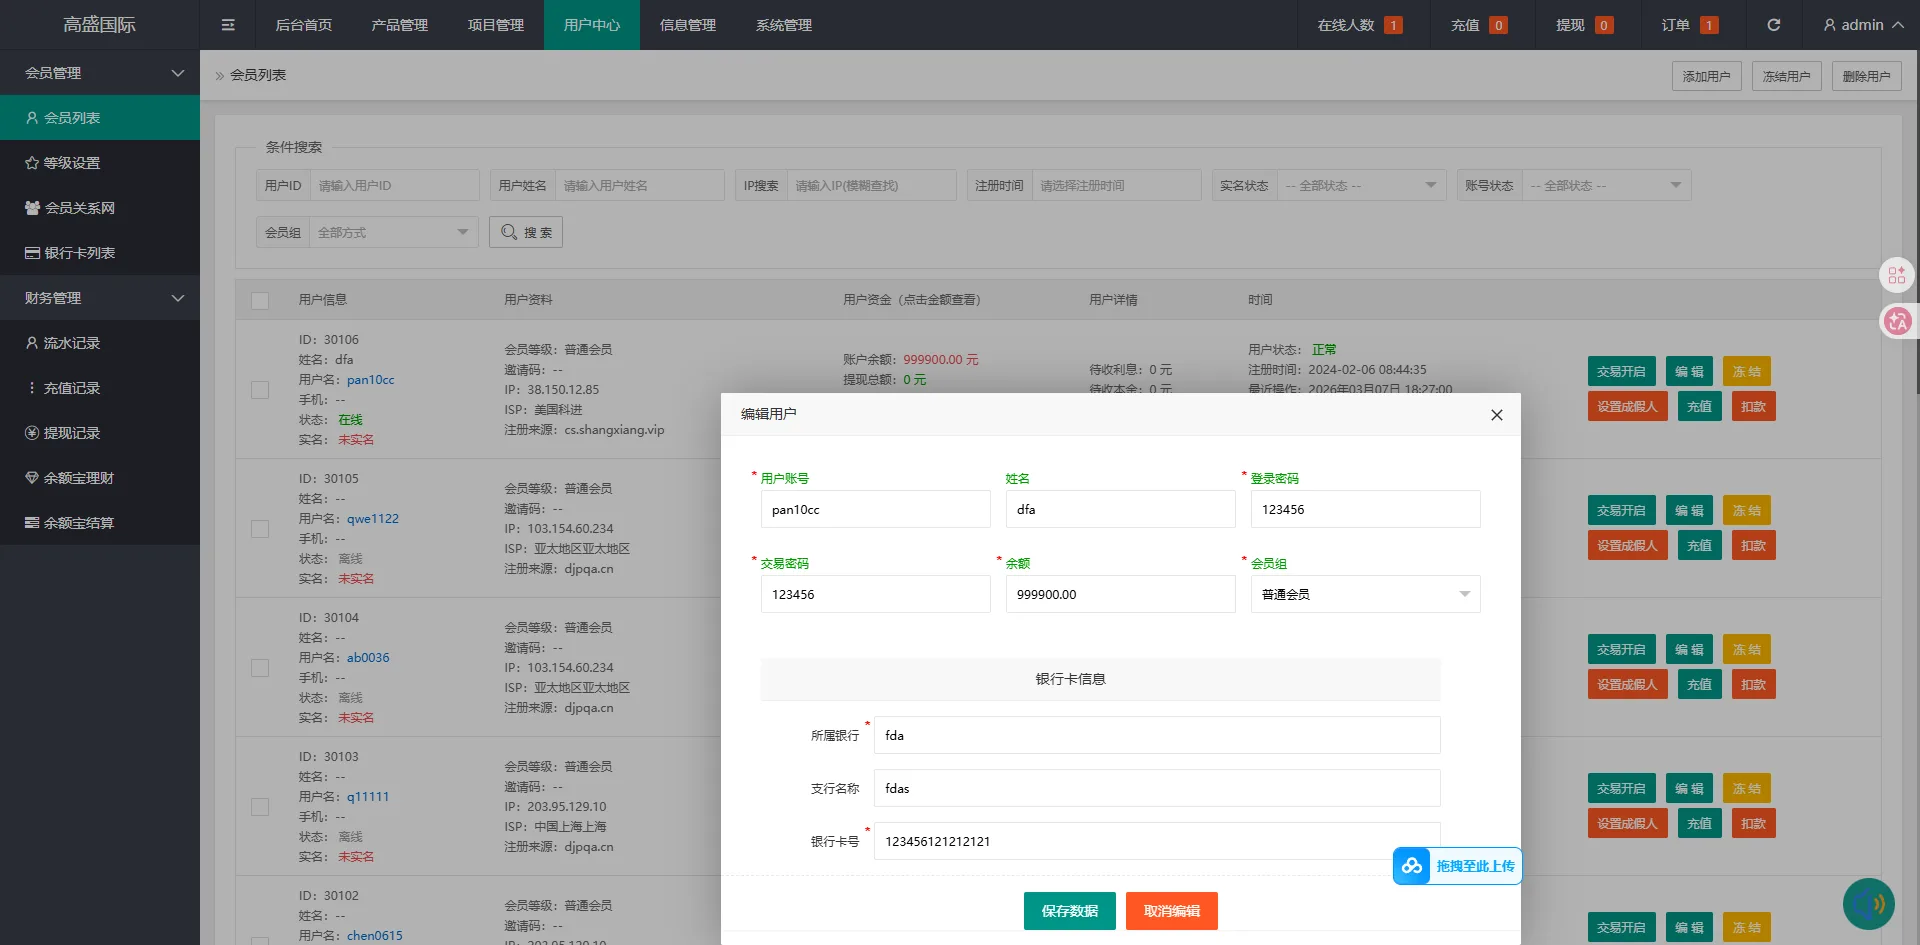The height and width of the screenshot is (945, 1920).
Task: Click the 用户姓名 search input field
Action: tap(640, 185)
